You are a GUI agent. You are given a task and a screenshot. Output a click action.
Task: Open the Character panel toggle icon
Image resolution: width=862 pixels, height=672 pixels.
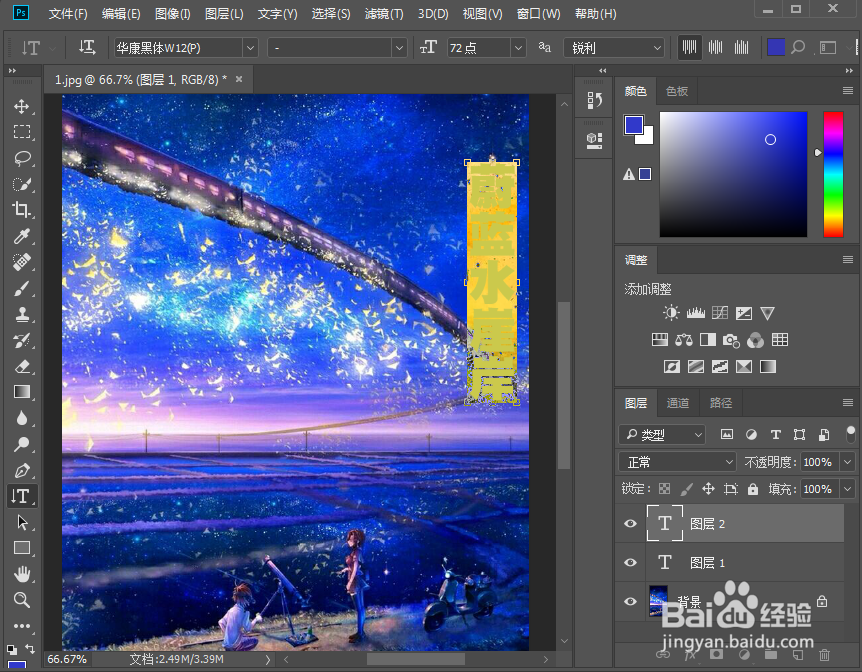(828, 48)
